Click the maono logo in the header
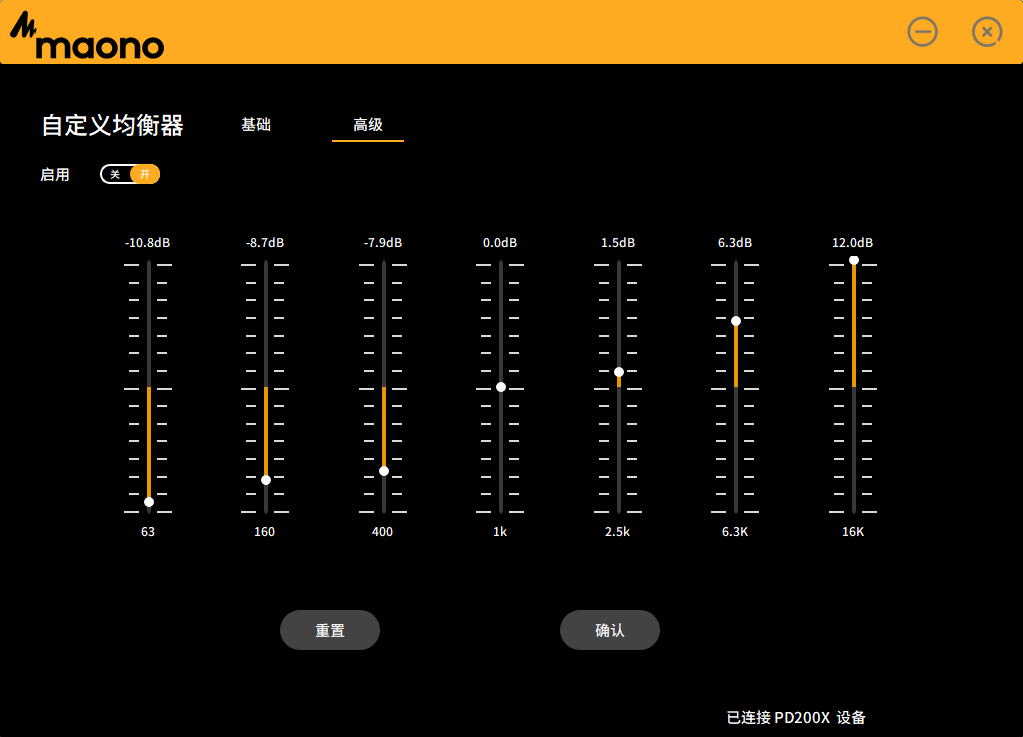Image resolution: width=1023 pixels, height=737 pixels. tap(87, 37)
